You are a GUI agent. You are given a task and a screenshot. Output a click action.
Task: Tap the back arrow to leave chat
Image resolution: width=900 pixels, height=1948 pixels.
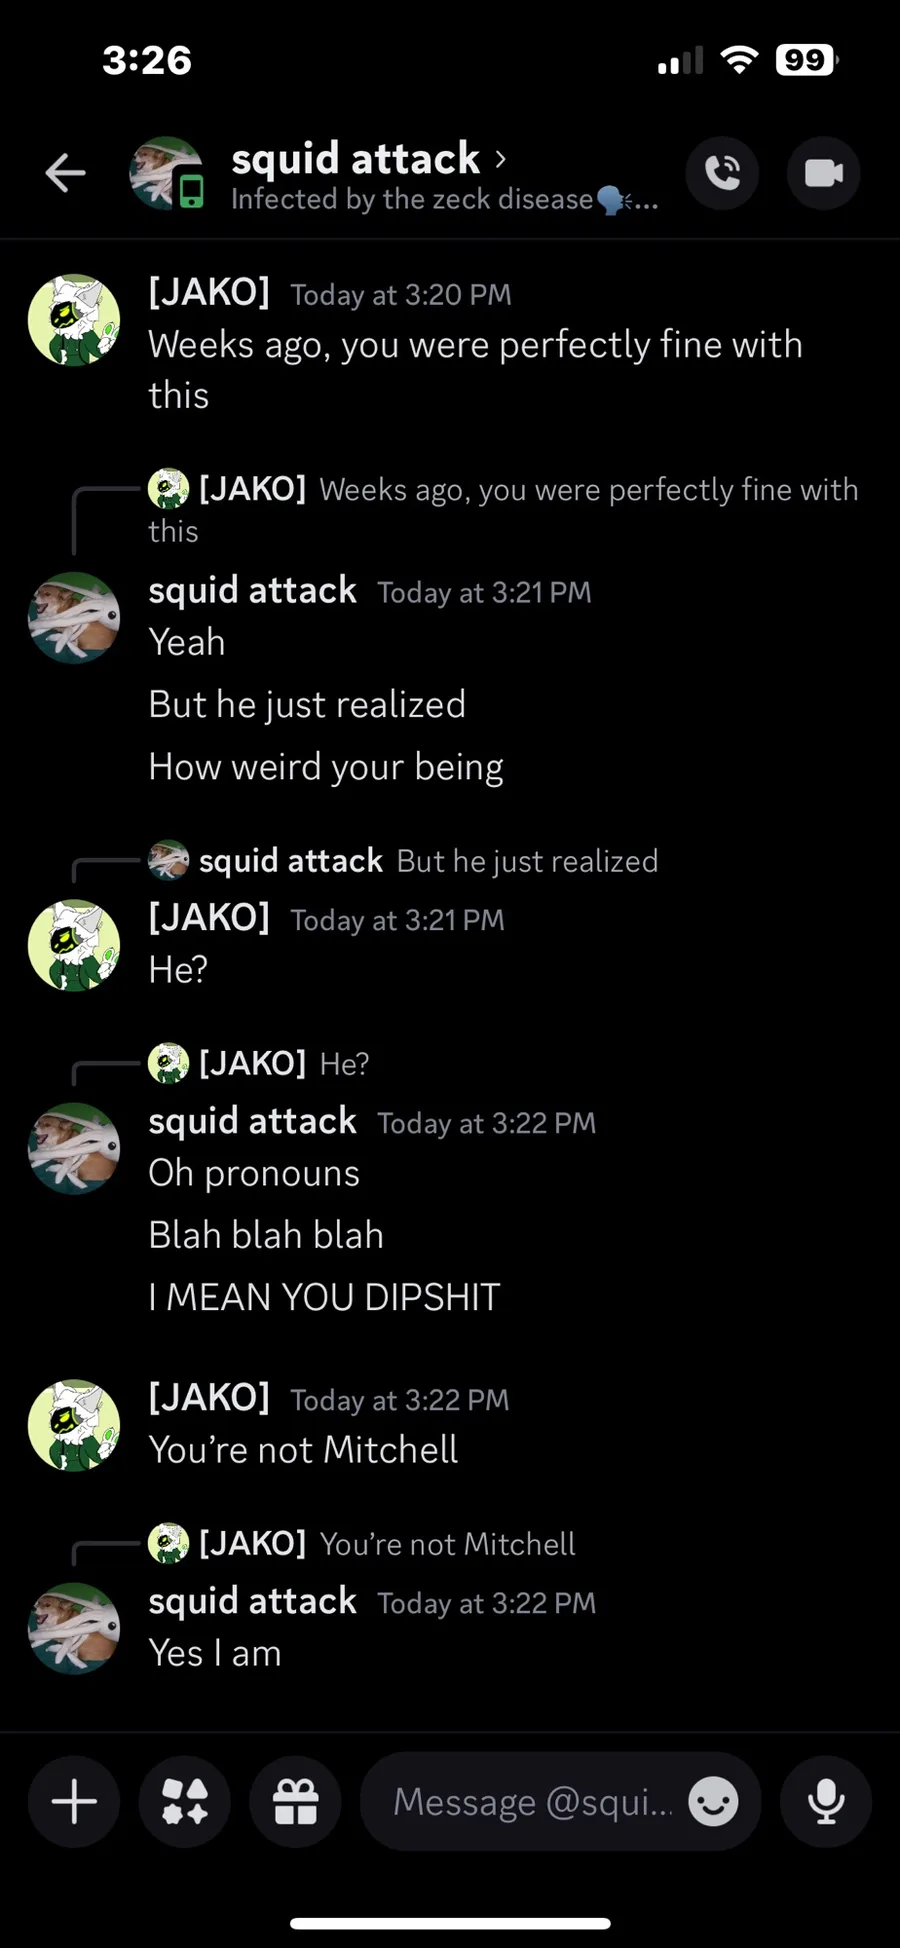(x=66, y=173)
